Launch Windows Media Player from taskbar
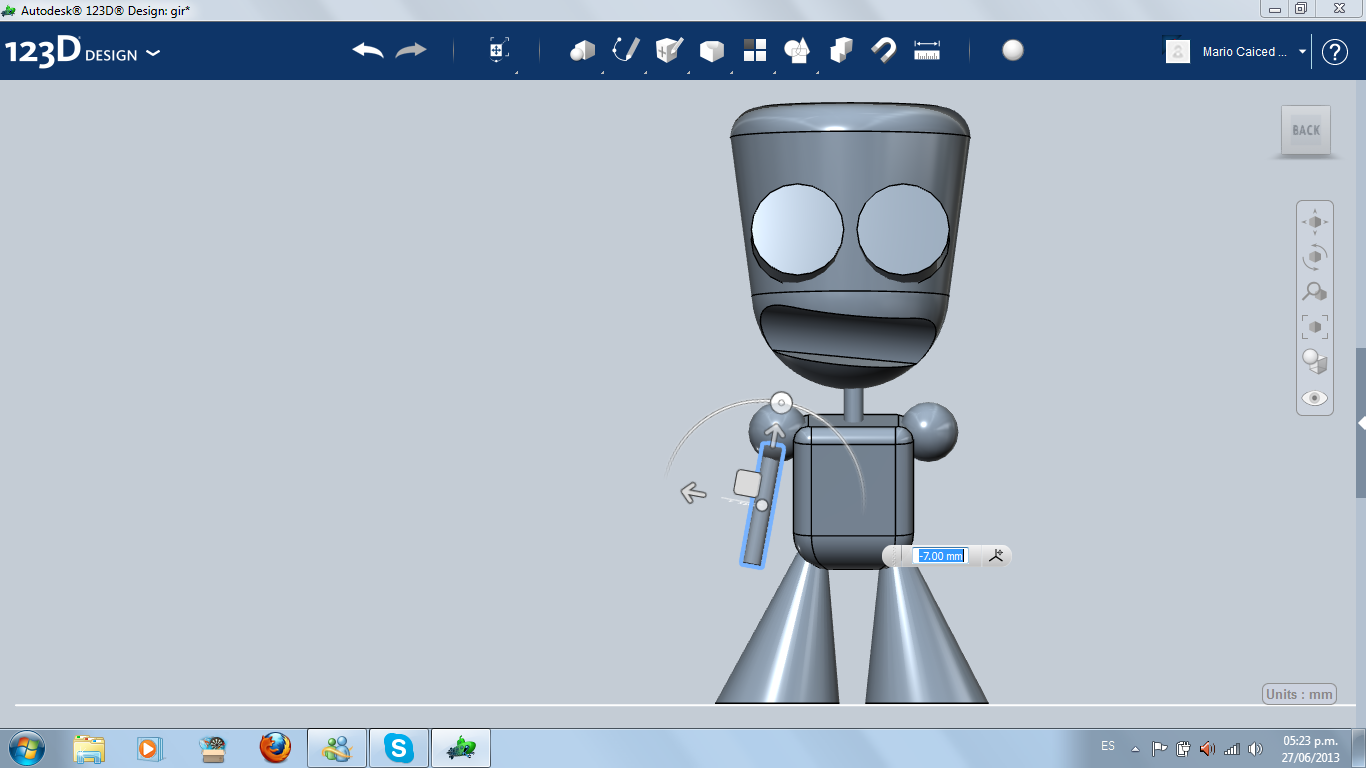 [x=150, y=748]
